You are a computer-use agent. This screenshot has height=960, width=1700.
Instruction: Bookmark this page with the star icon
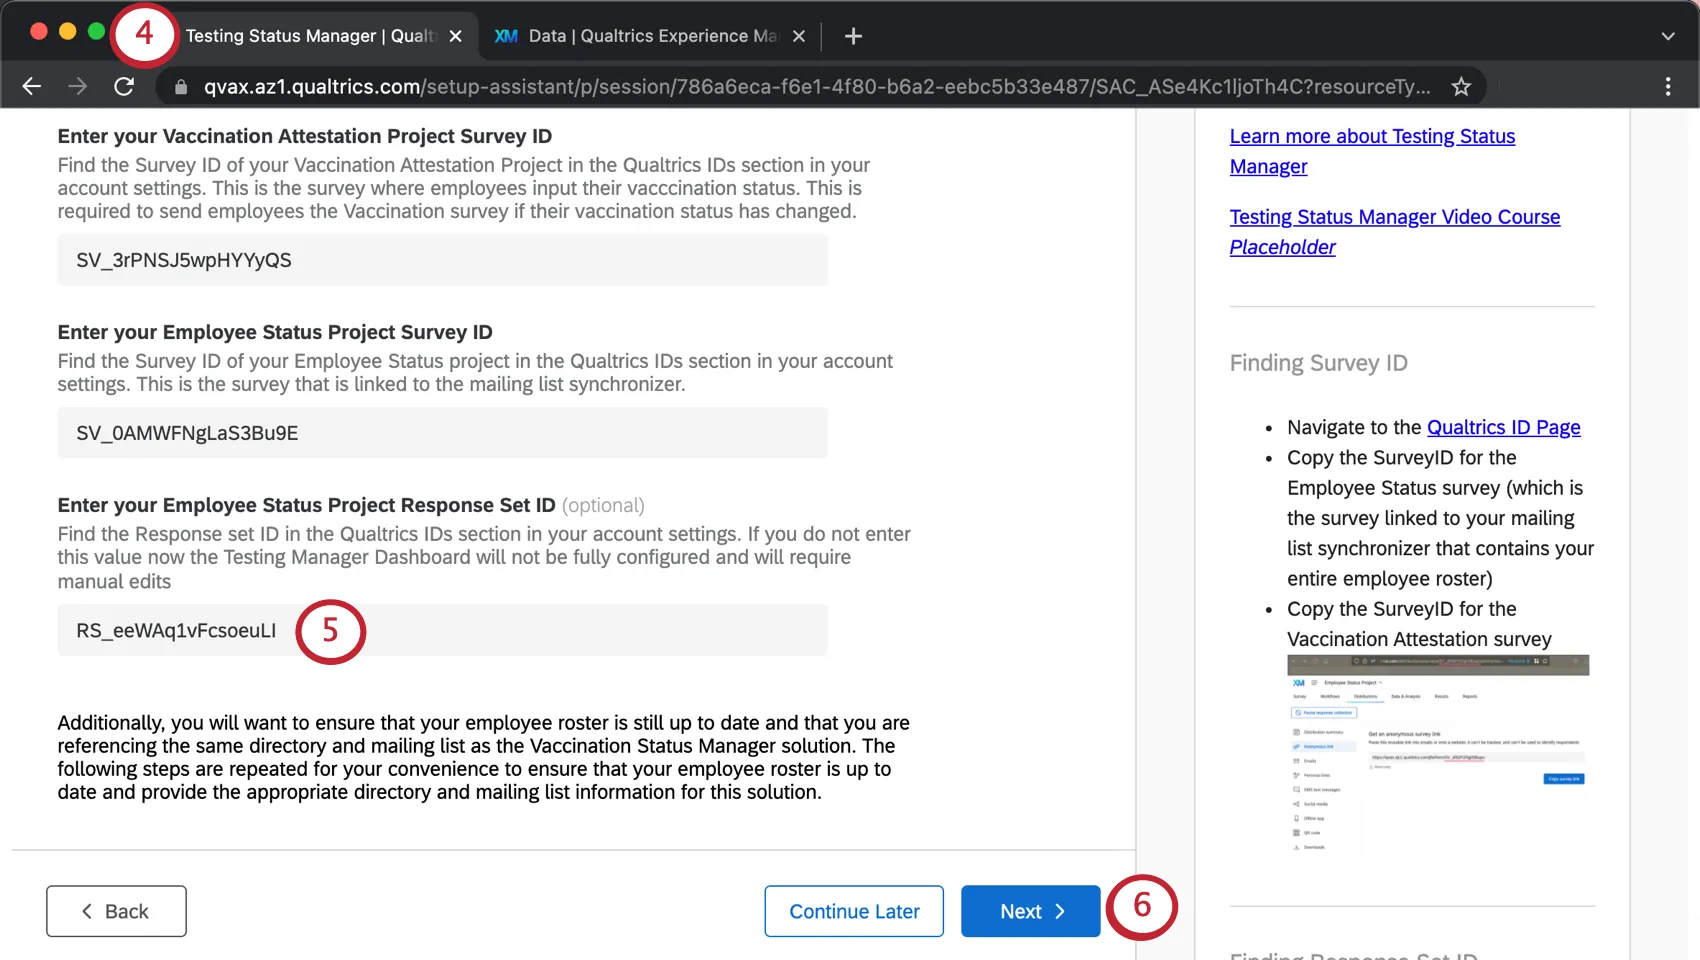[1460, 86]
